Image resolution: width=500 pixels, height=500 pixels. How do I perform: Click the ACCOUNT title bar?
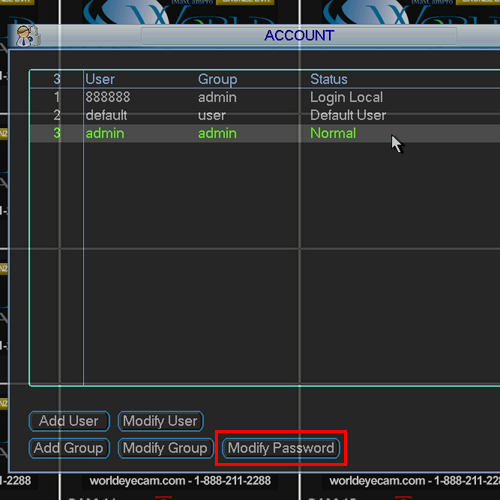coord(299,36)
